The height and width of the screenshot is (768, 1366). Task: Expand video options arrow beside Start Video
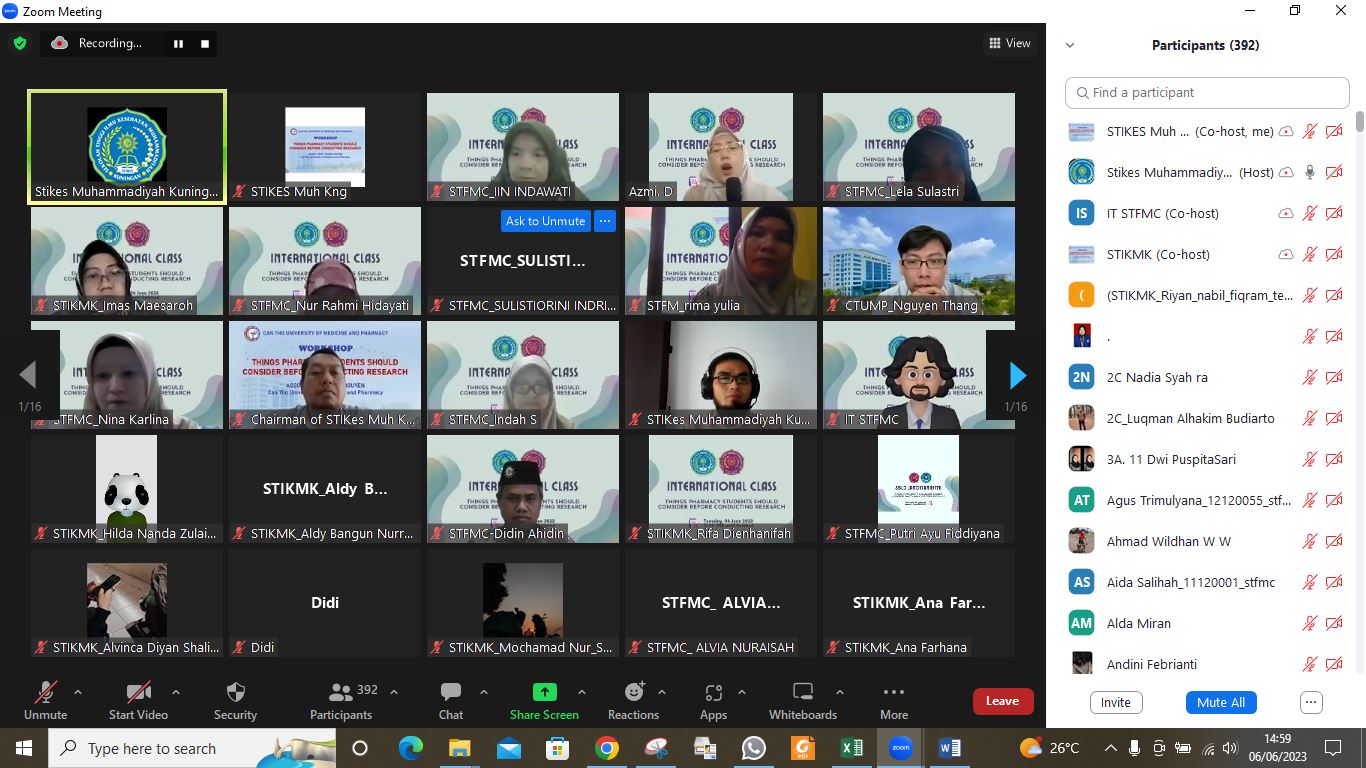click(x=176, y=692)
